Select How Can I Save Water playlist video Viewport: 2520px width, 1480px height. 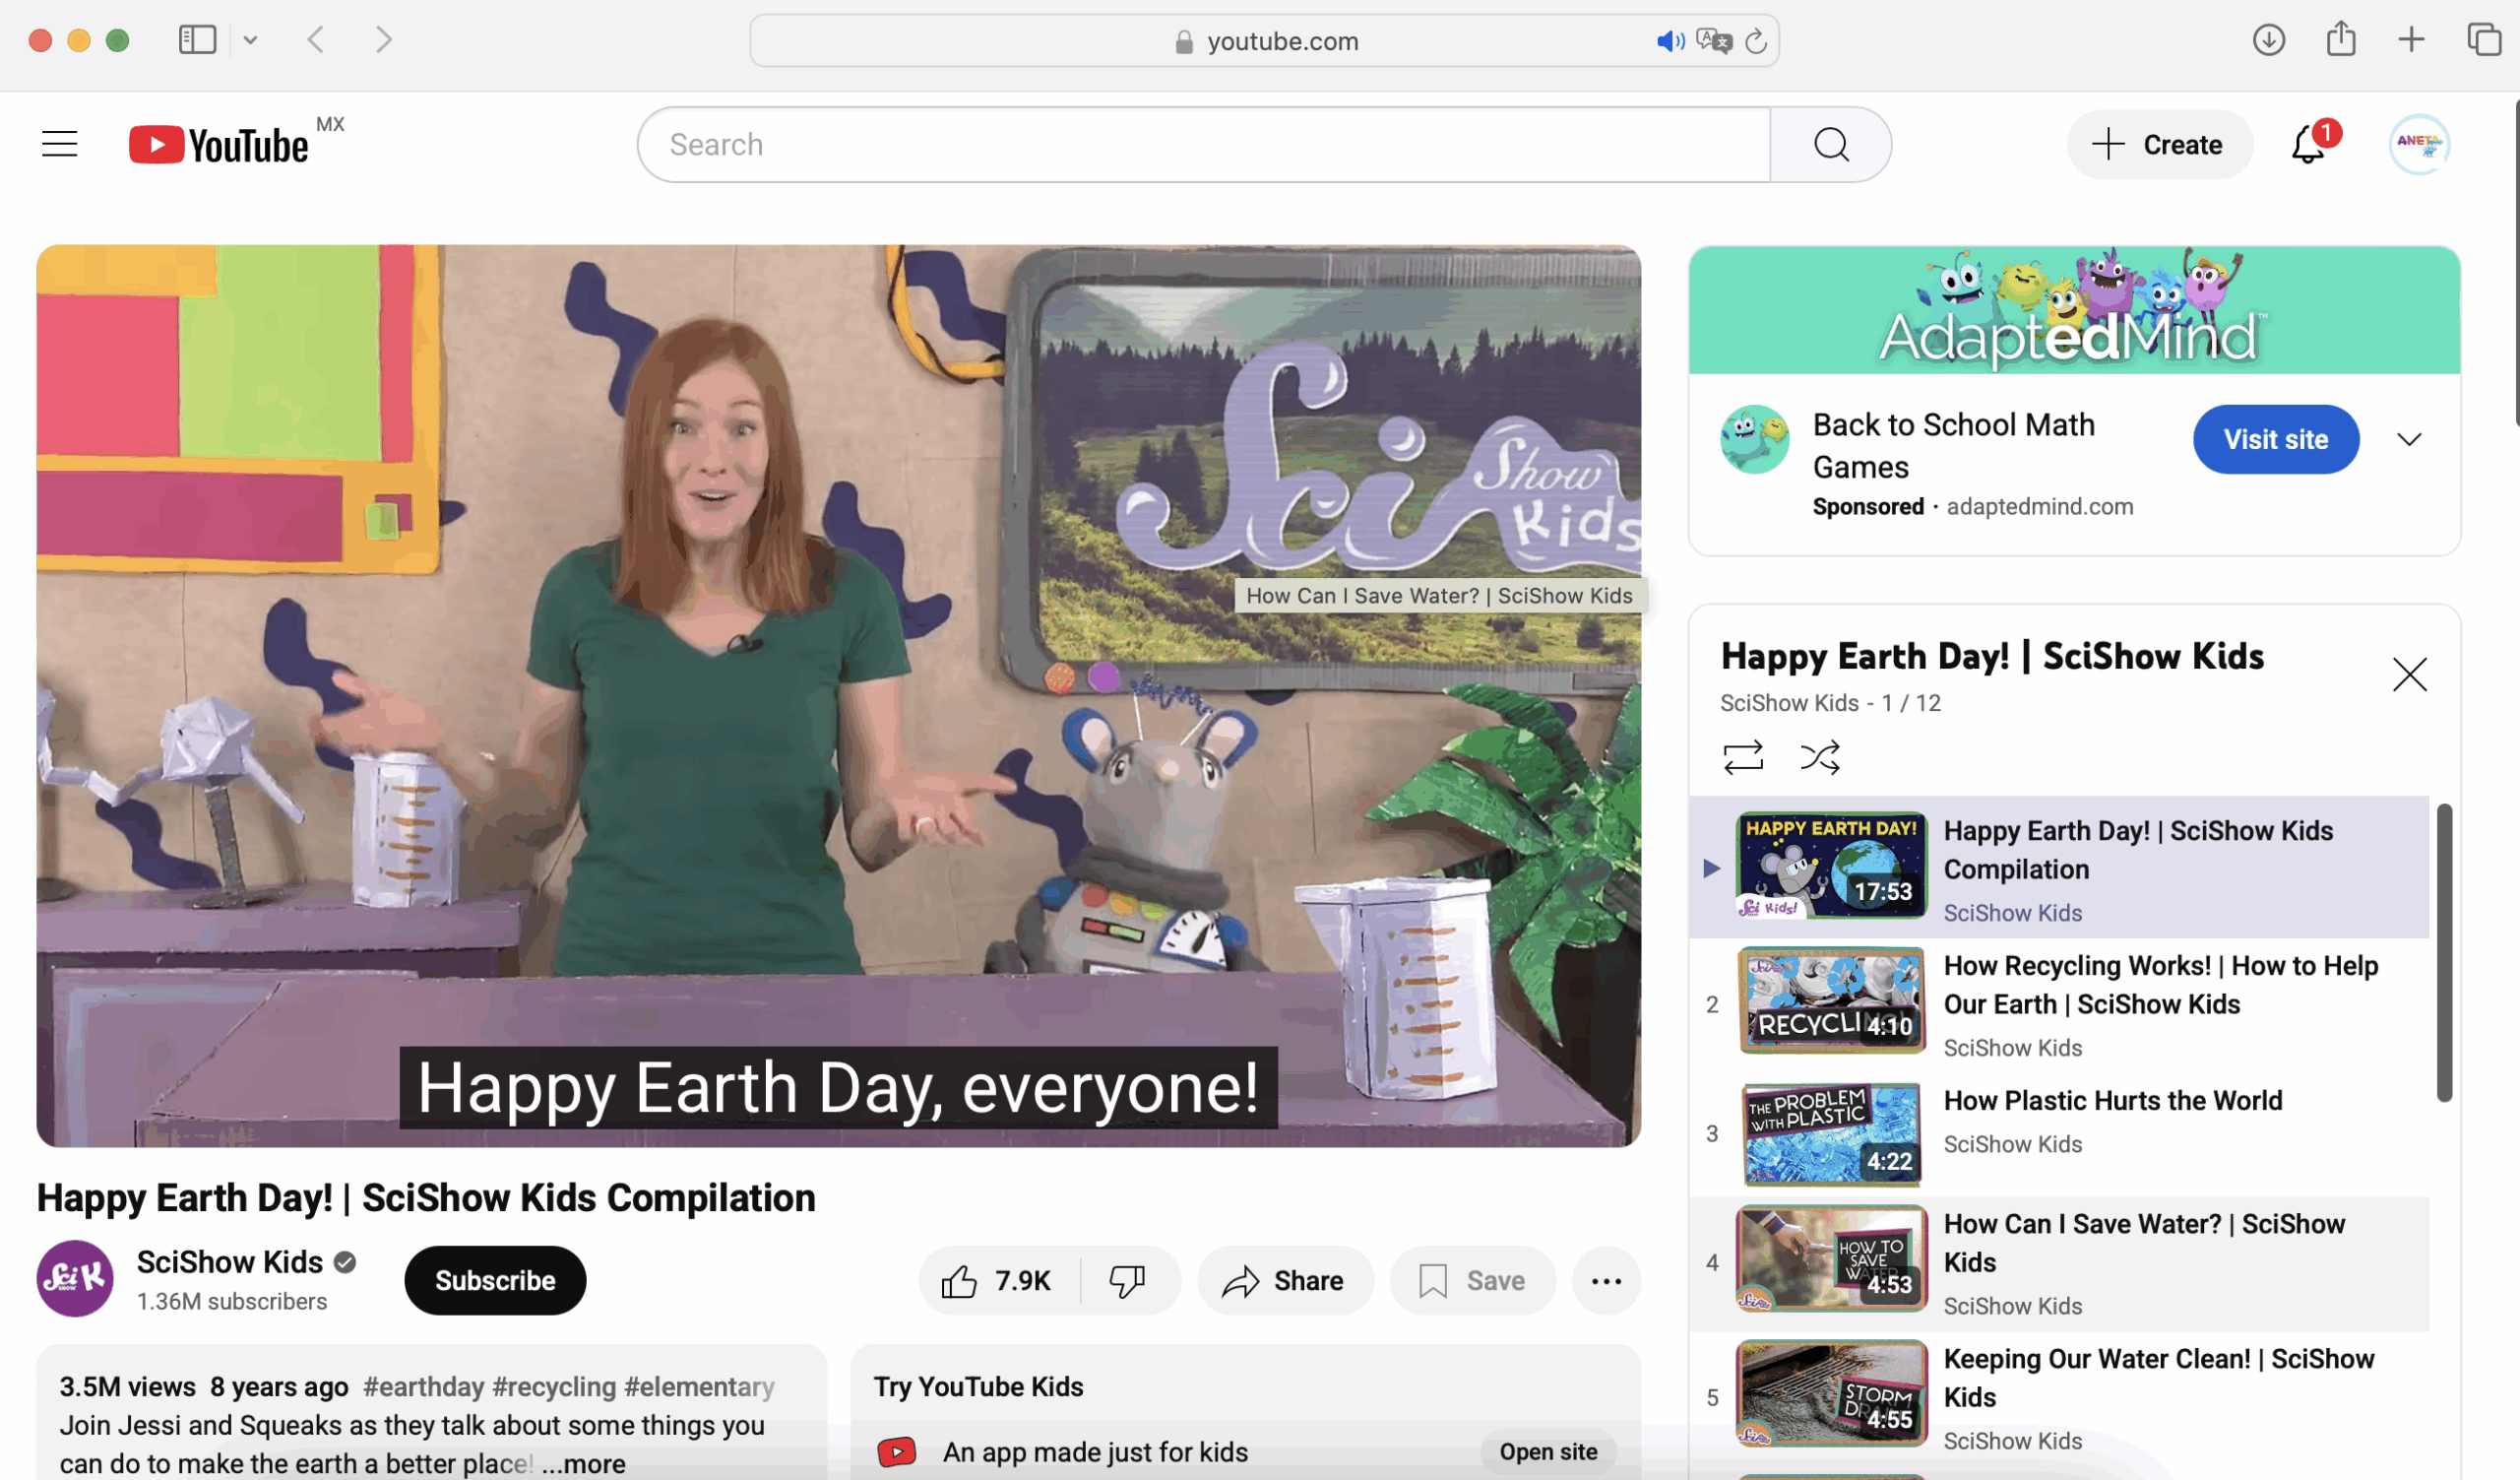(x=2059, y=1262)
